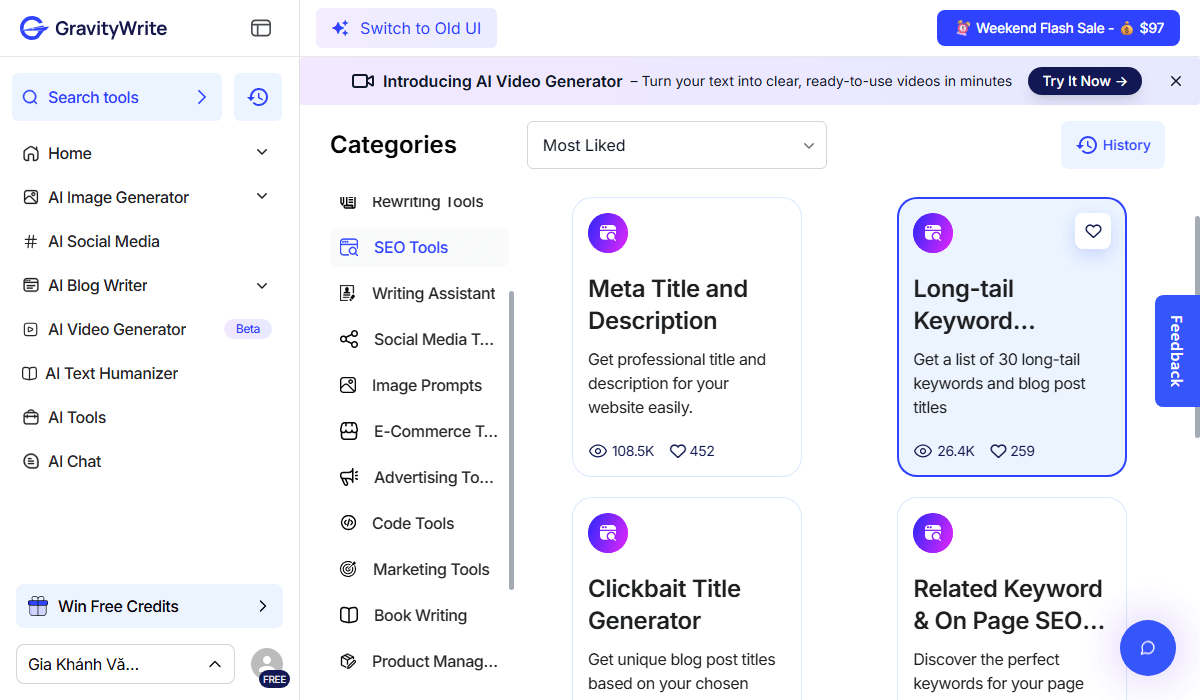Click the GravityWrite logo

(94, 28)
